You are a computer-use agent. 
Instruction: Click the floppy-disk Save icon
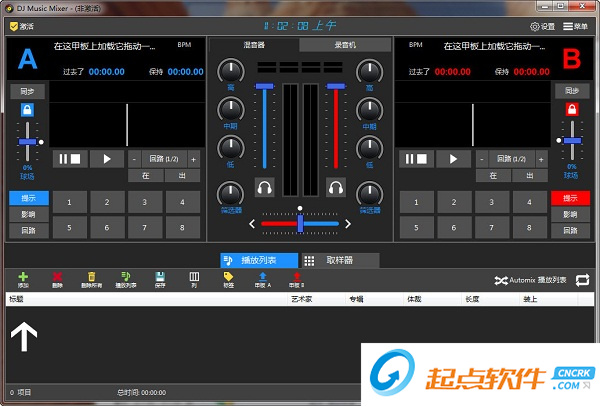160,280
